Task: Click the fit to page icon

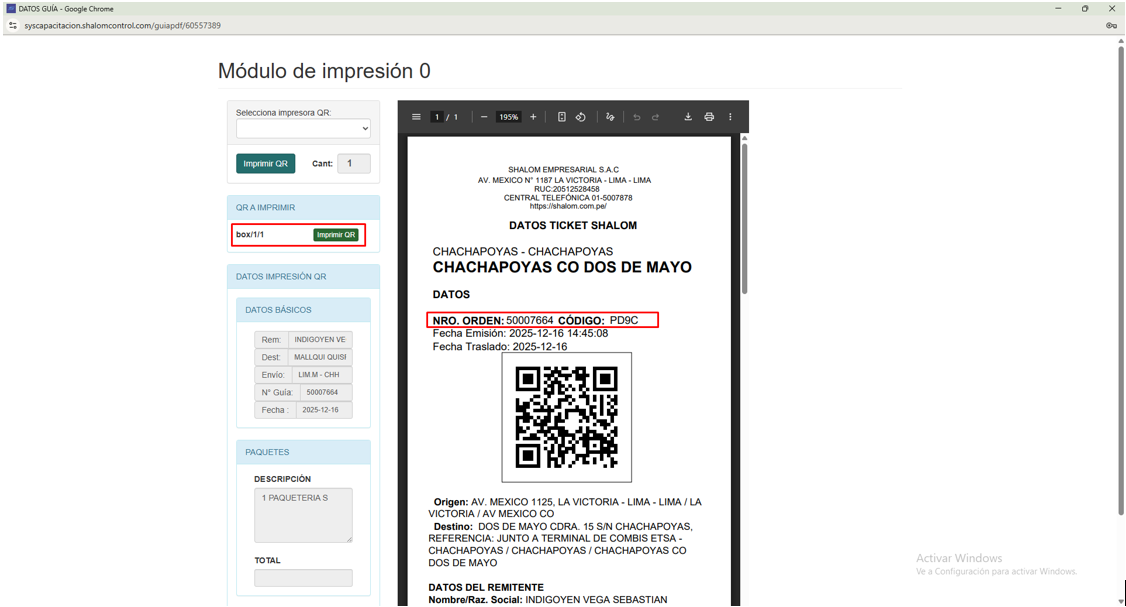Action: coord(562,117)
